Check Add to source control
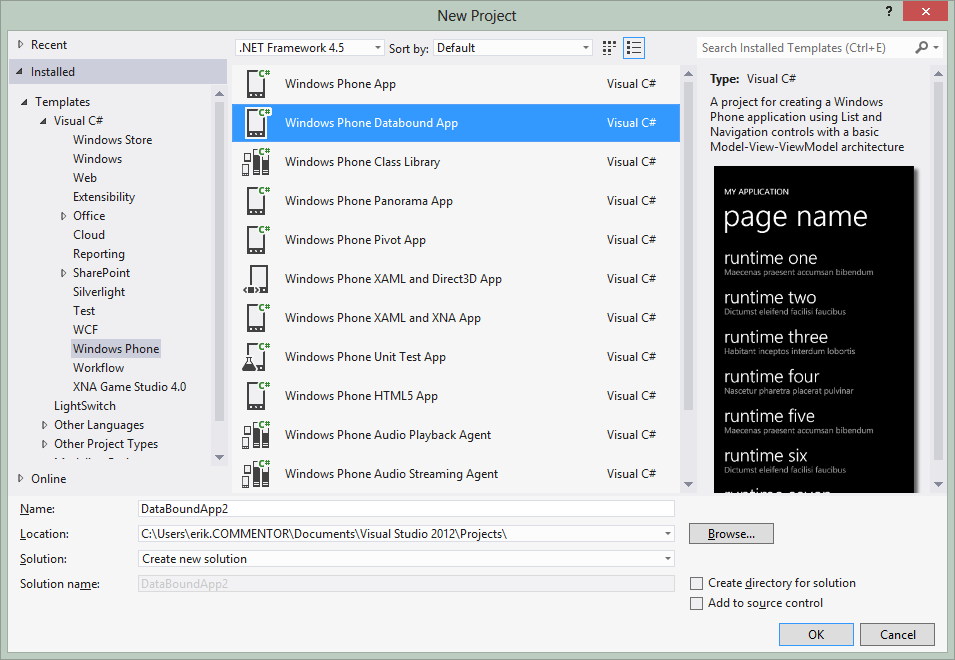955x660 pixels. pos(697,603)
